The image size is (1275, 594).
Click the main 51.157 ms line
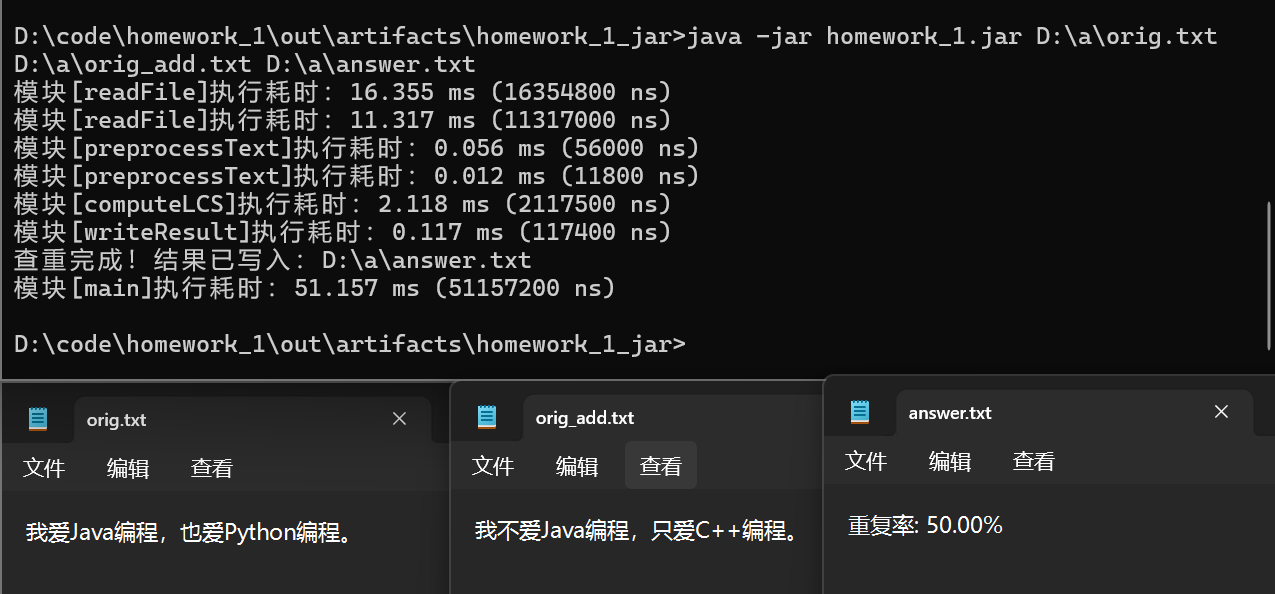(x=315, y=289)
